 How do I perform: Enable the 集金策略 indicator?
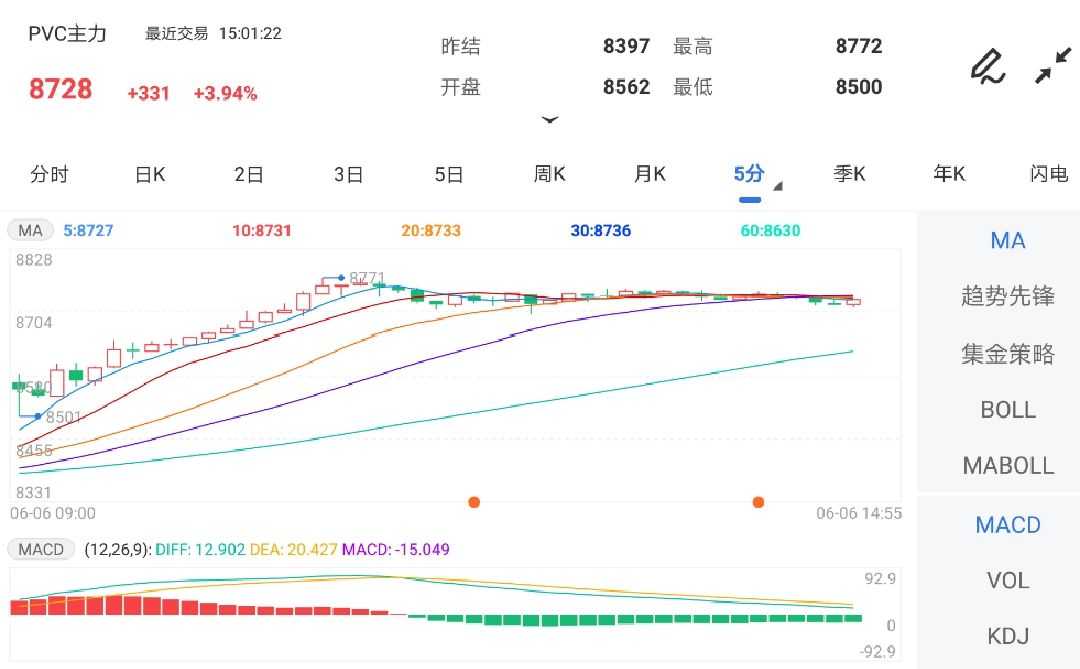[1008, 353]
